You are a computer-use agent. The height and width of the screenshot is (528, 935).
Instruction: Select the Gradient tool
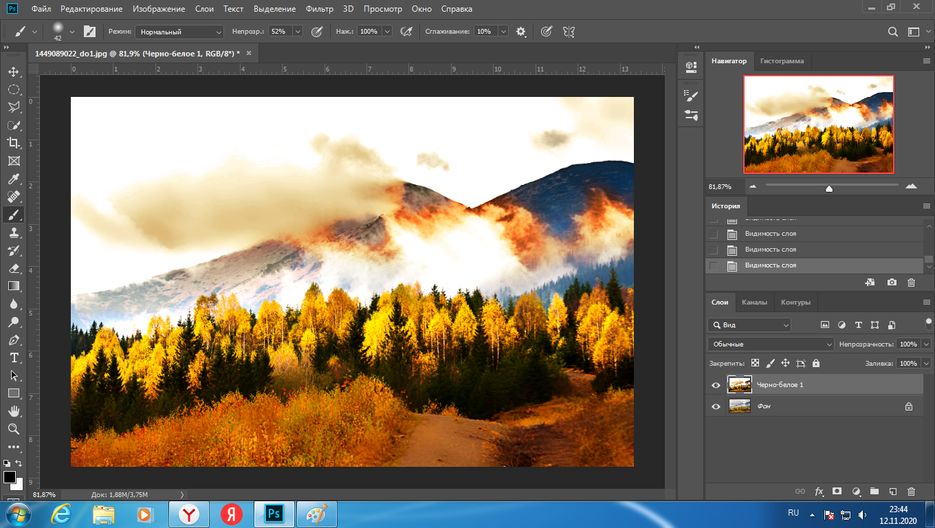pos(13,286)
